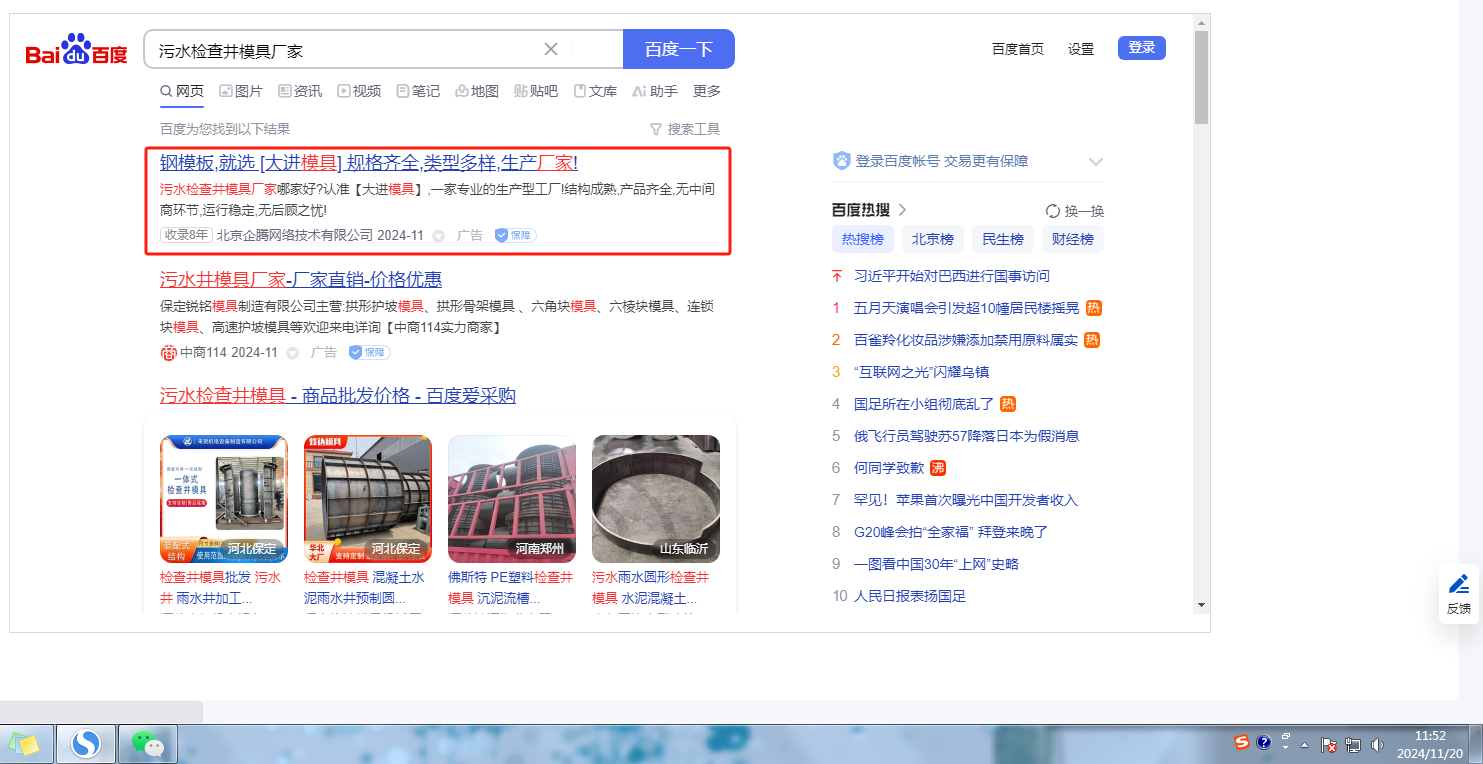Click the 中商114 source logo
Screen dimensions: 1483x764
168,352
